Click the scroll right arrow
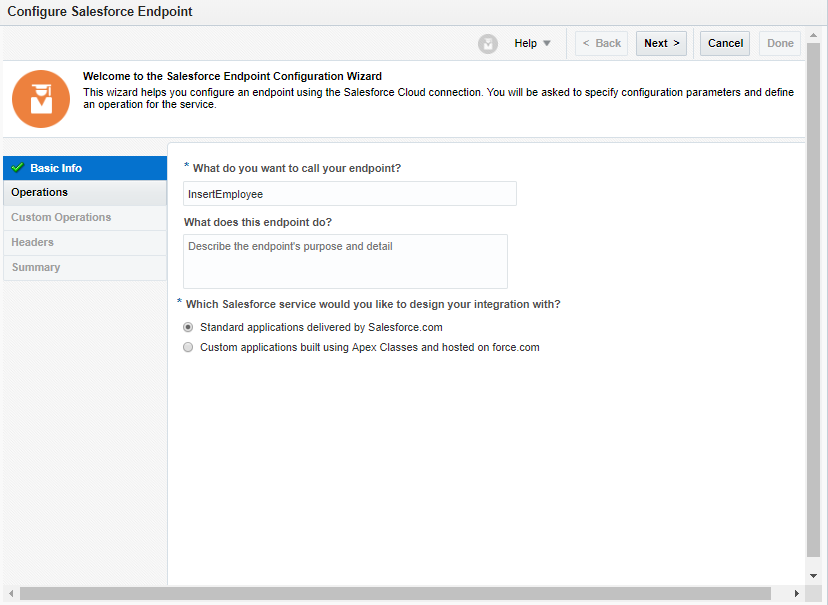Viewport: 828px width, 605px height. 796,593
